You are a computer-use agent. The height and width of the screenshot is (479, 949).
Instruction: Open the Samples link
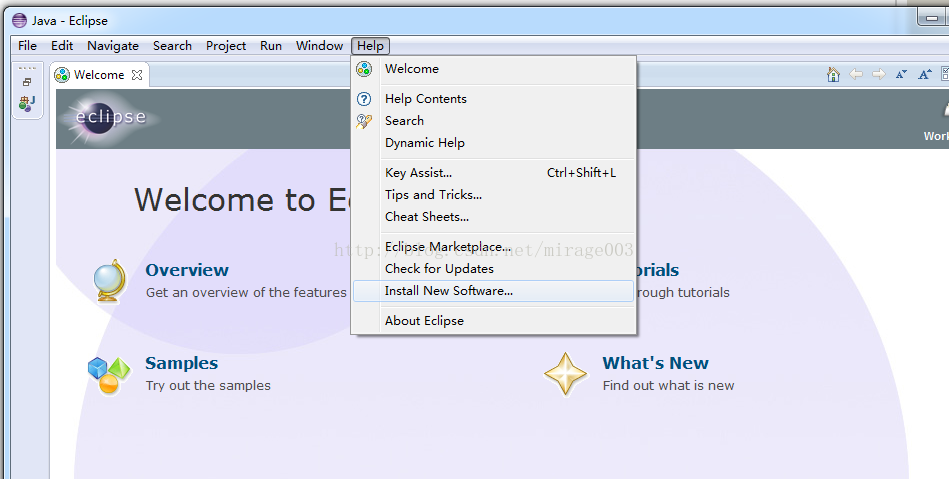click(182, 363)
